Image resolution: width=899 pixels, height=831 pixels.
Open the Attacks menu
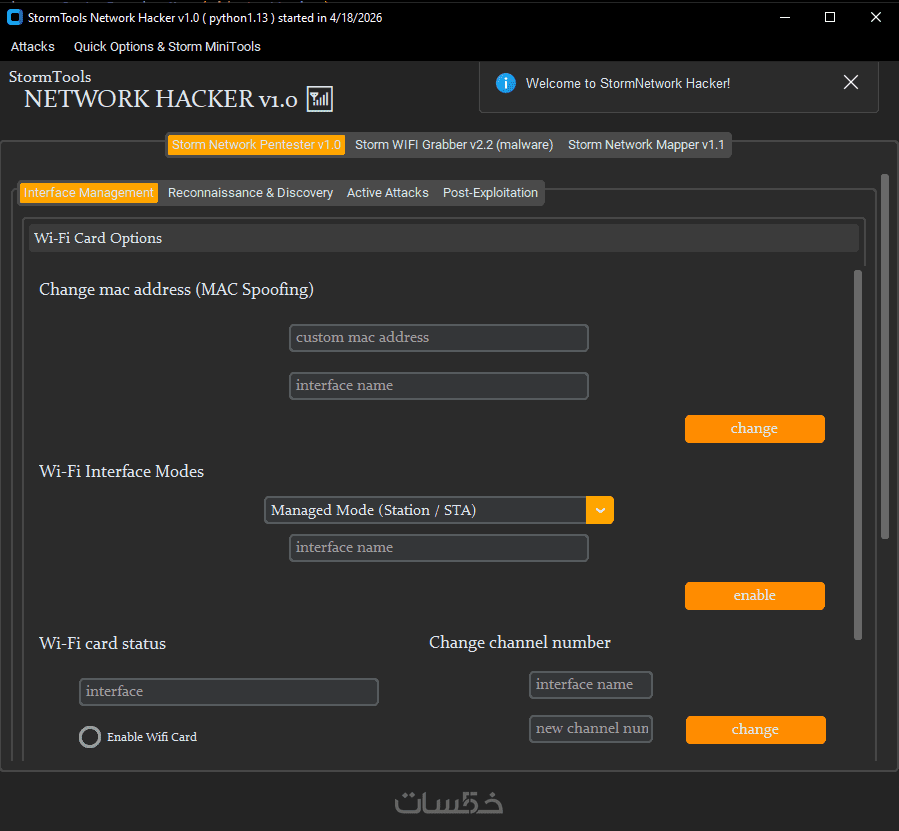click(x=33, y=46)
